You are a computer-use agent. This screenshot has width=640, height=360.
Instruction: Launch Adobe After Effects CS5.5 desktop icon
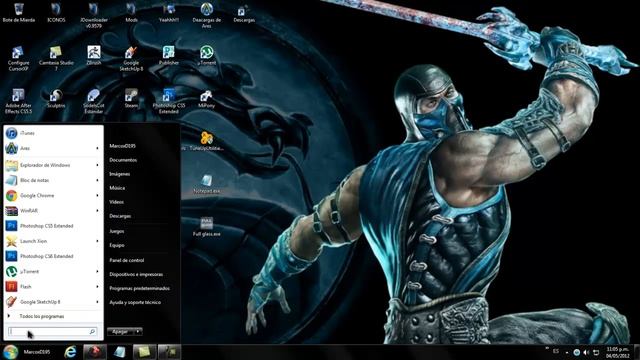click(x=18, y=101)
